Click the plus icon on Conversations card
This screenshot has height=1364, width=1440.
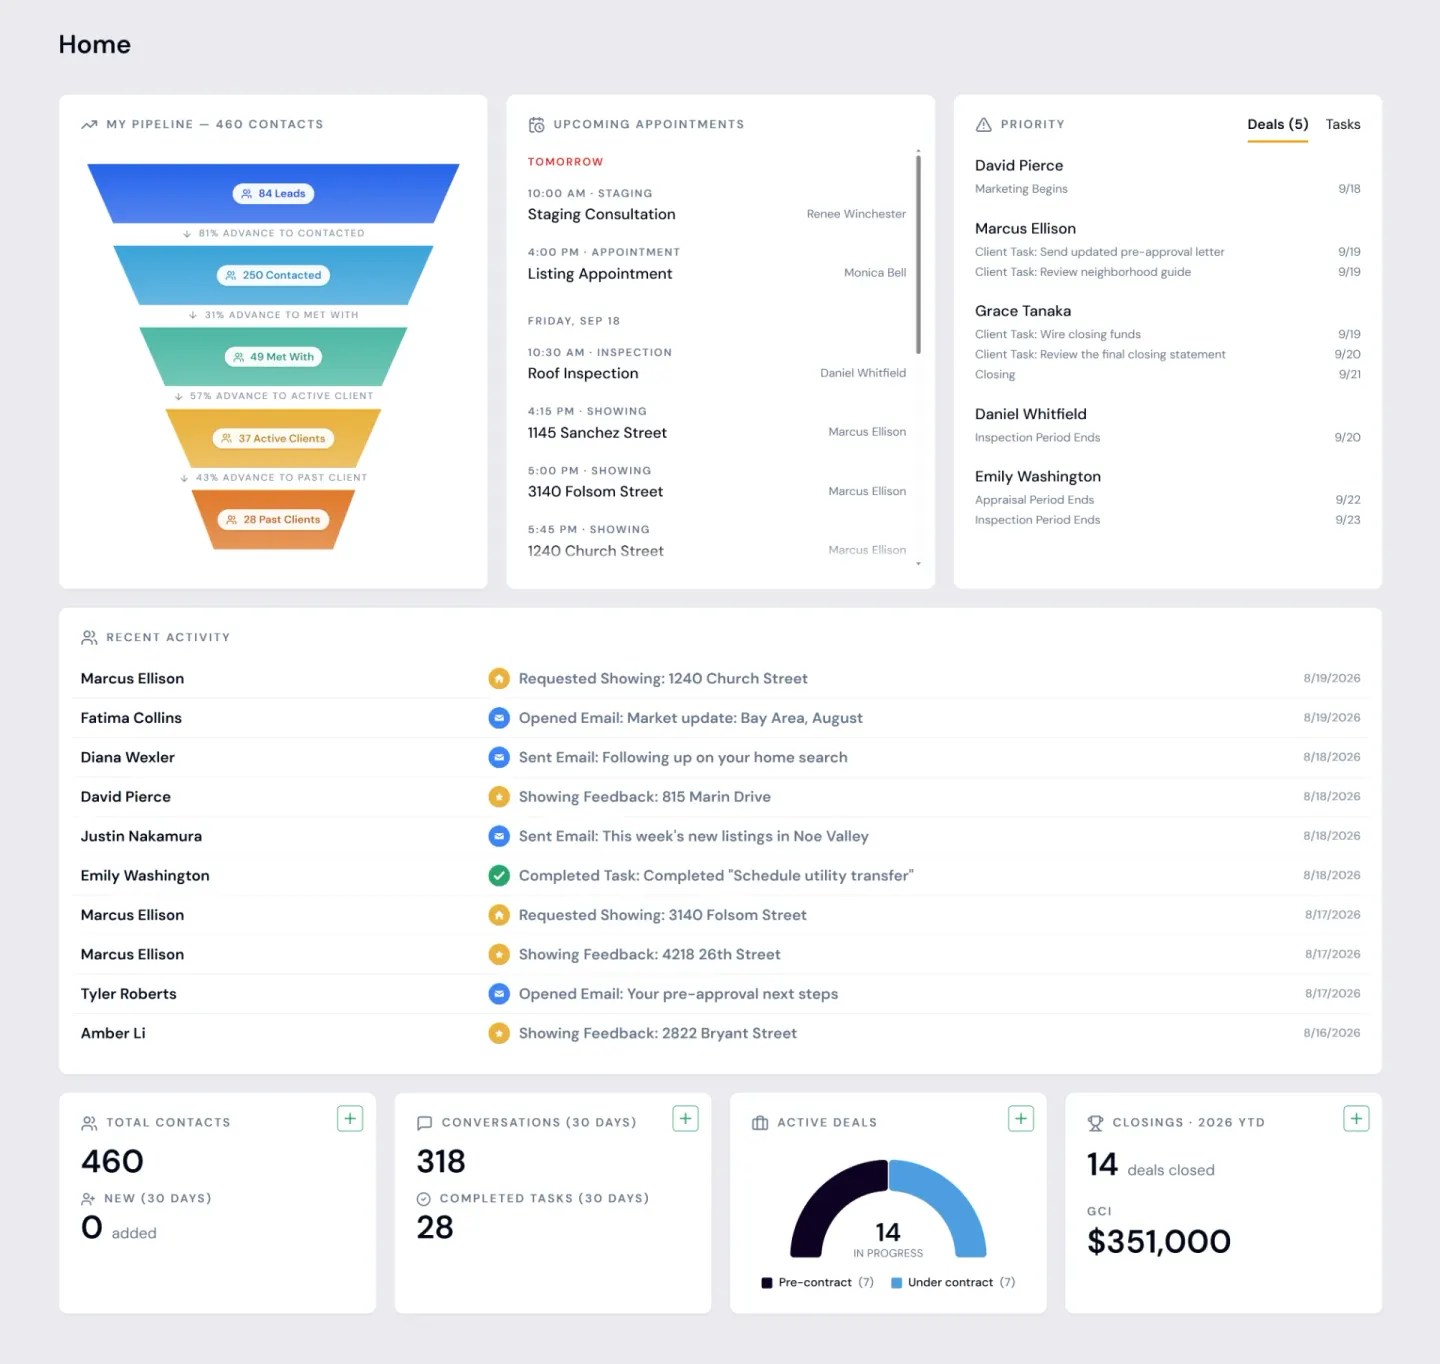pyautogui.click(x=685, y=1119)
